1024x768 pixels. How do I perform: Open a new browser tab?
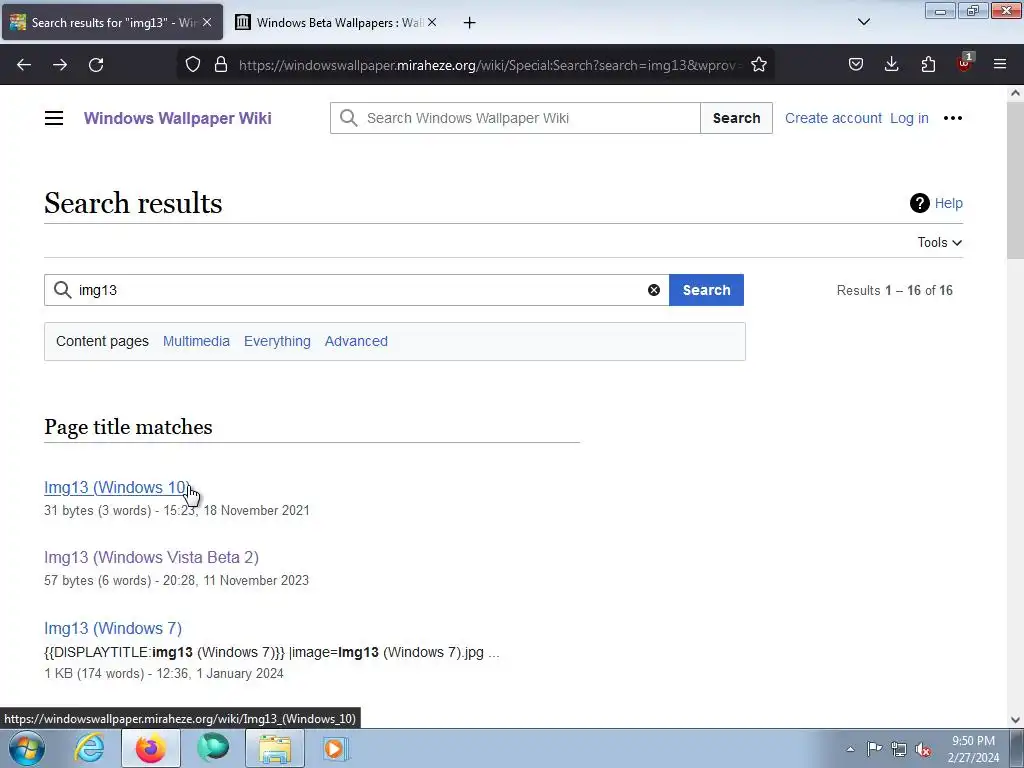pyautogui.click(x=470, y=23)
